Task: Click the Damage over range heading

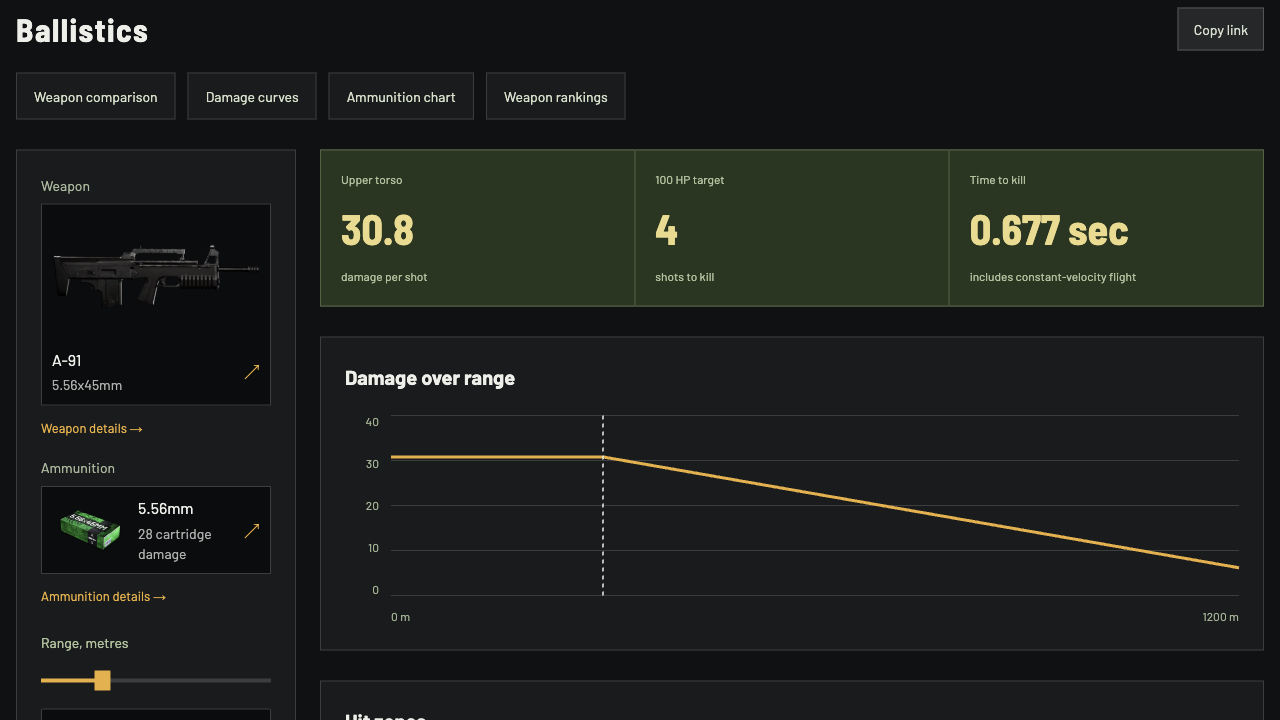Action: coord(430,378)
